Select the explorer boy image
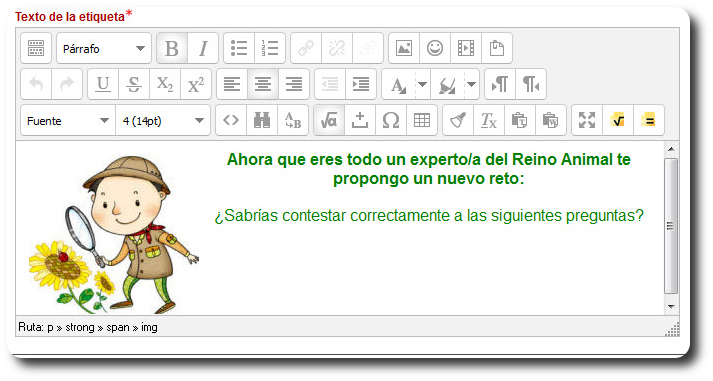The image size is (713, 381). click(114, 234)
